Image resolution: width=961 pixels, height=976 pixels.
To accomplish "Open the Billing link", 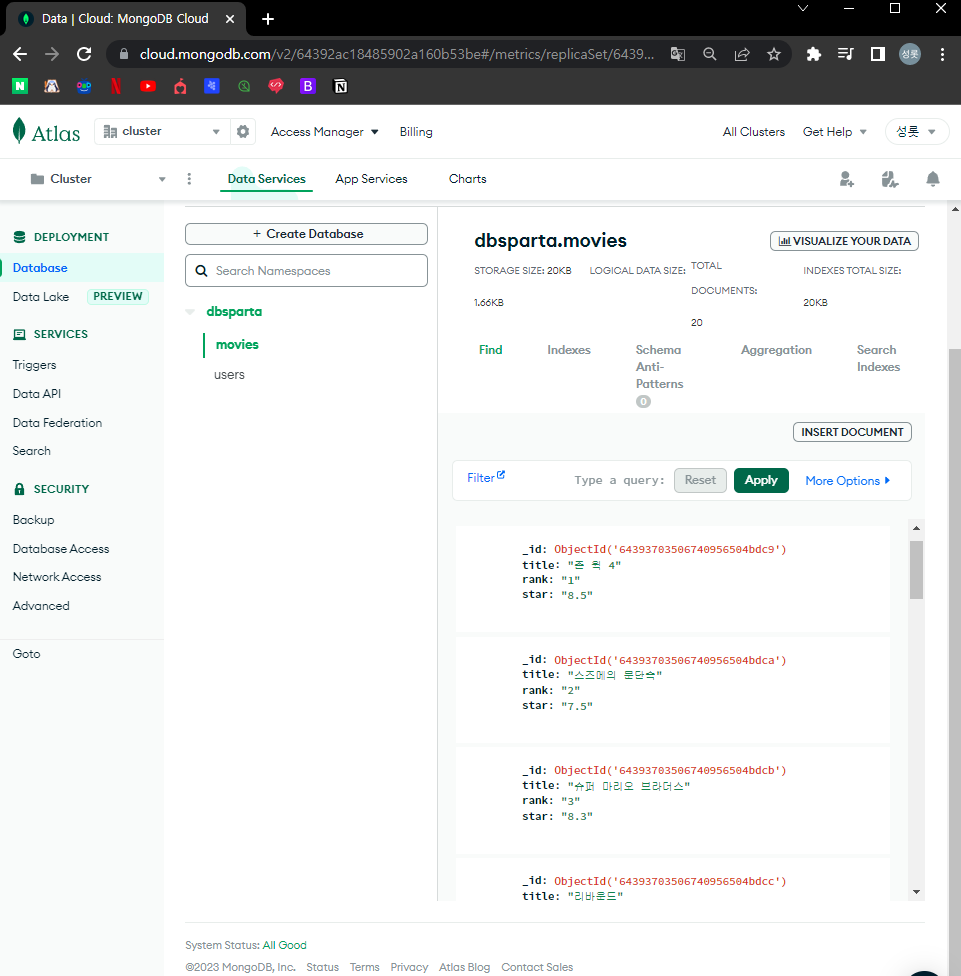I will tap(416, 132).
